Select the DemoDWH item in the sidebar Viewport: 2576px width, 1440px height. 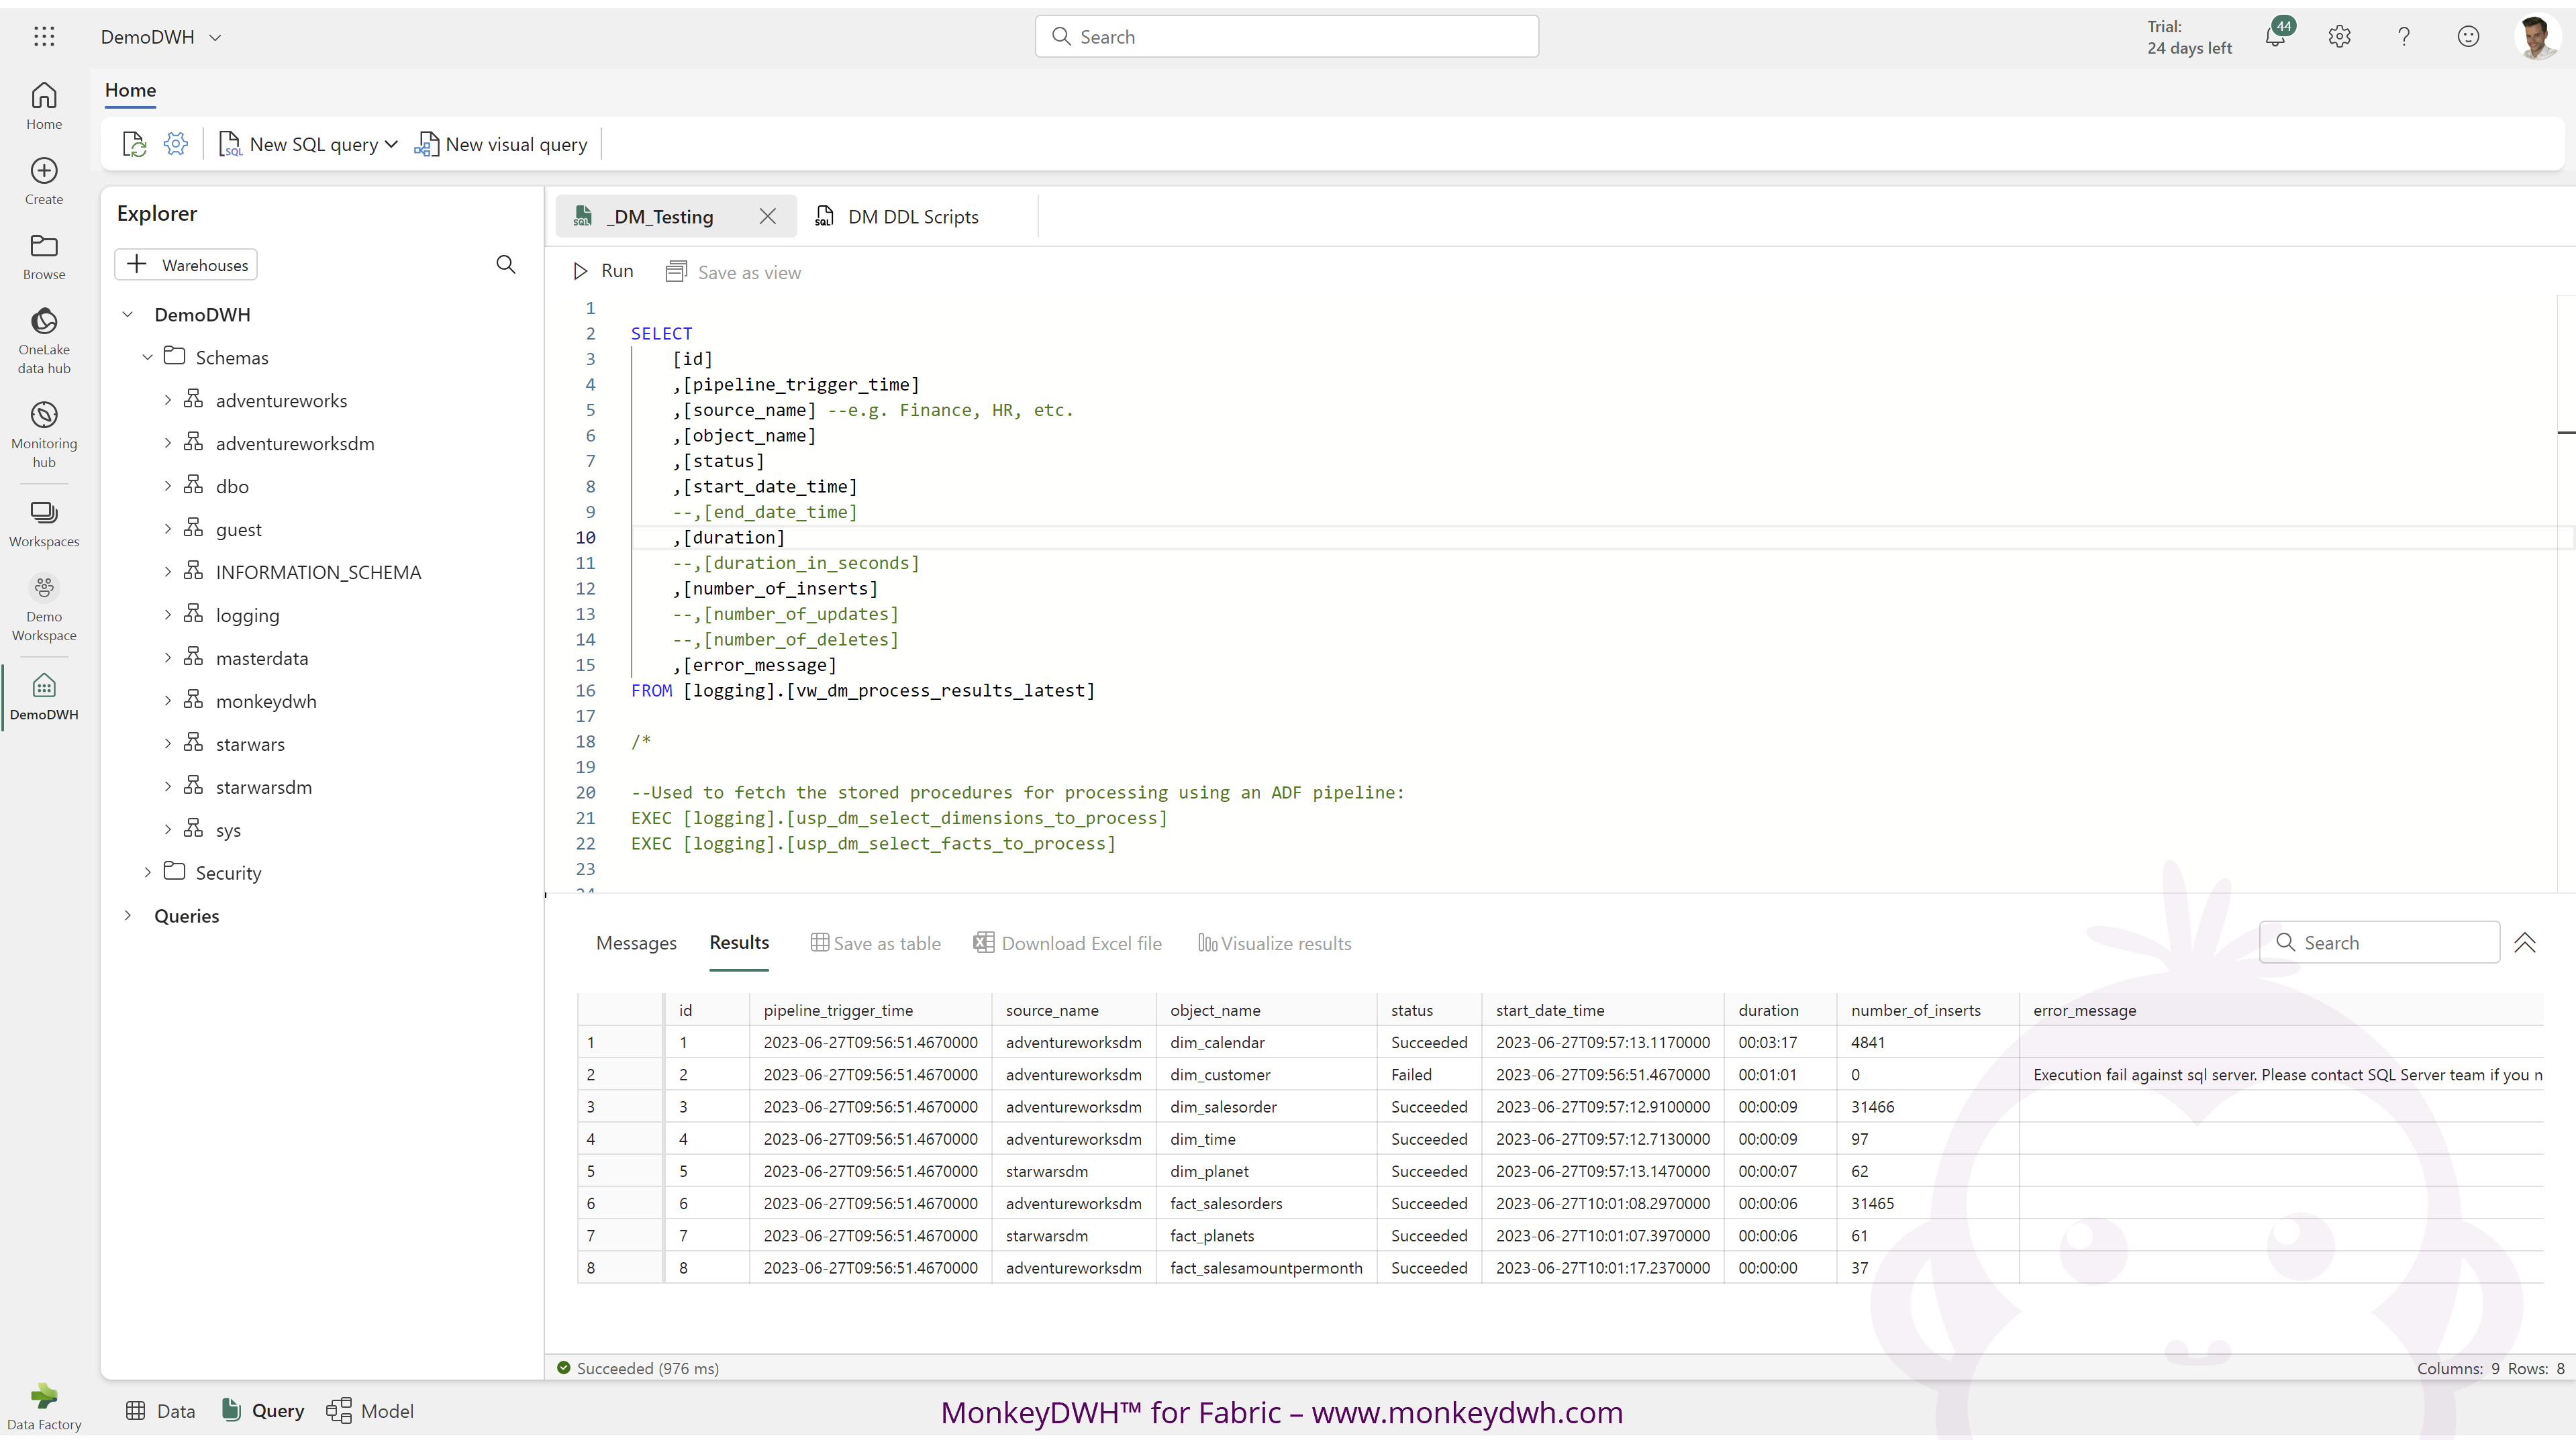coord(44,696)
